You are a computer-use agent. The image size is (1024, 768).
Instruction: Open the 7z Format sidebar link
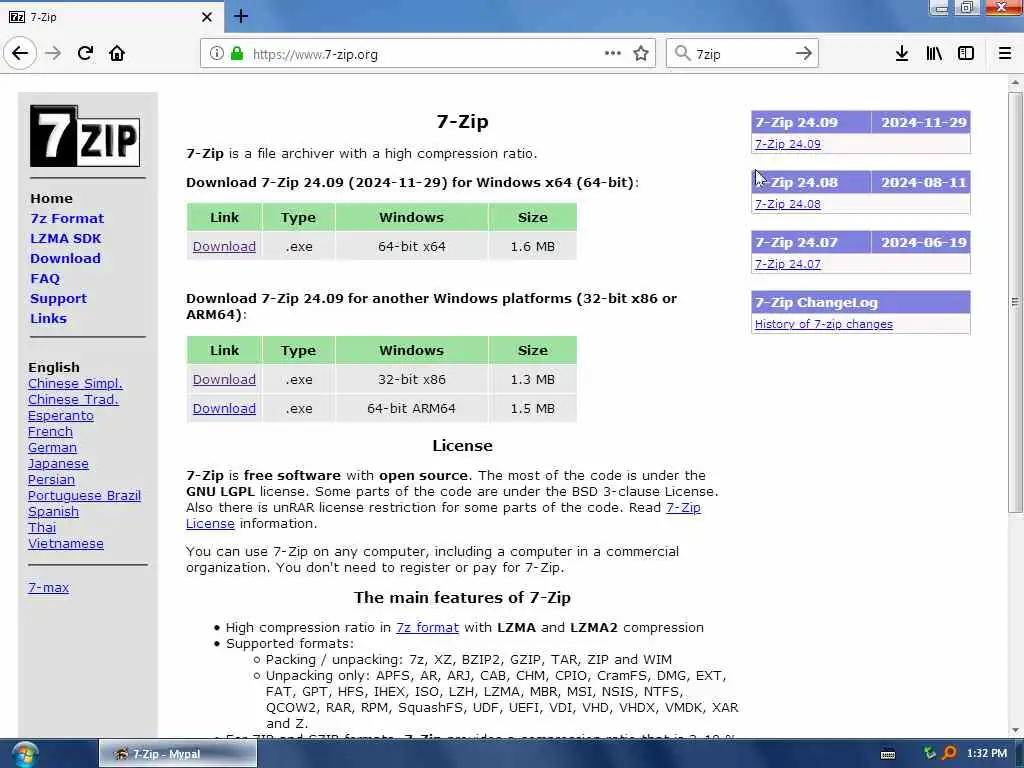(x=67, y=218)
